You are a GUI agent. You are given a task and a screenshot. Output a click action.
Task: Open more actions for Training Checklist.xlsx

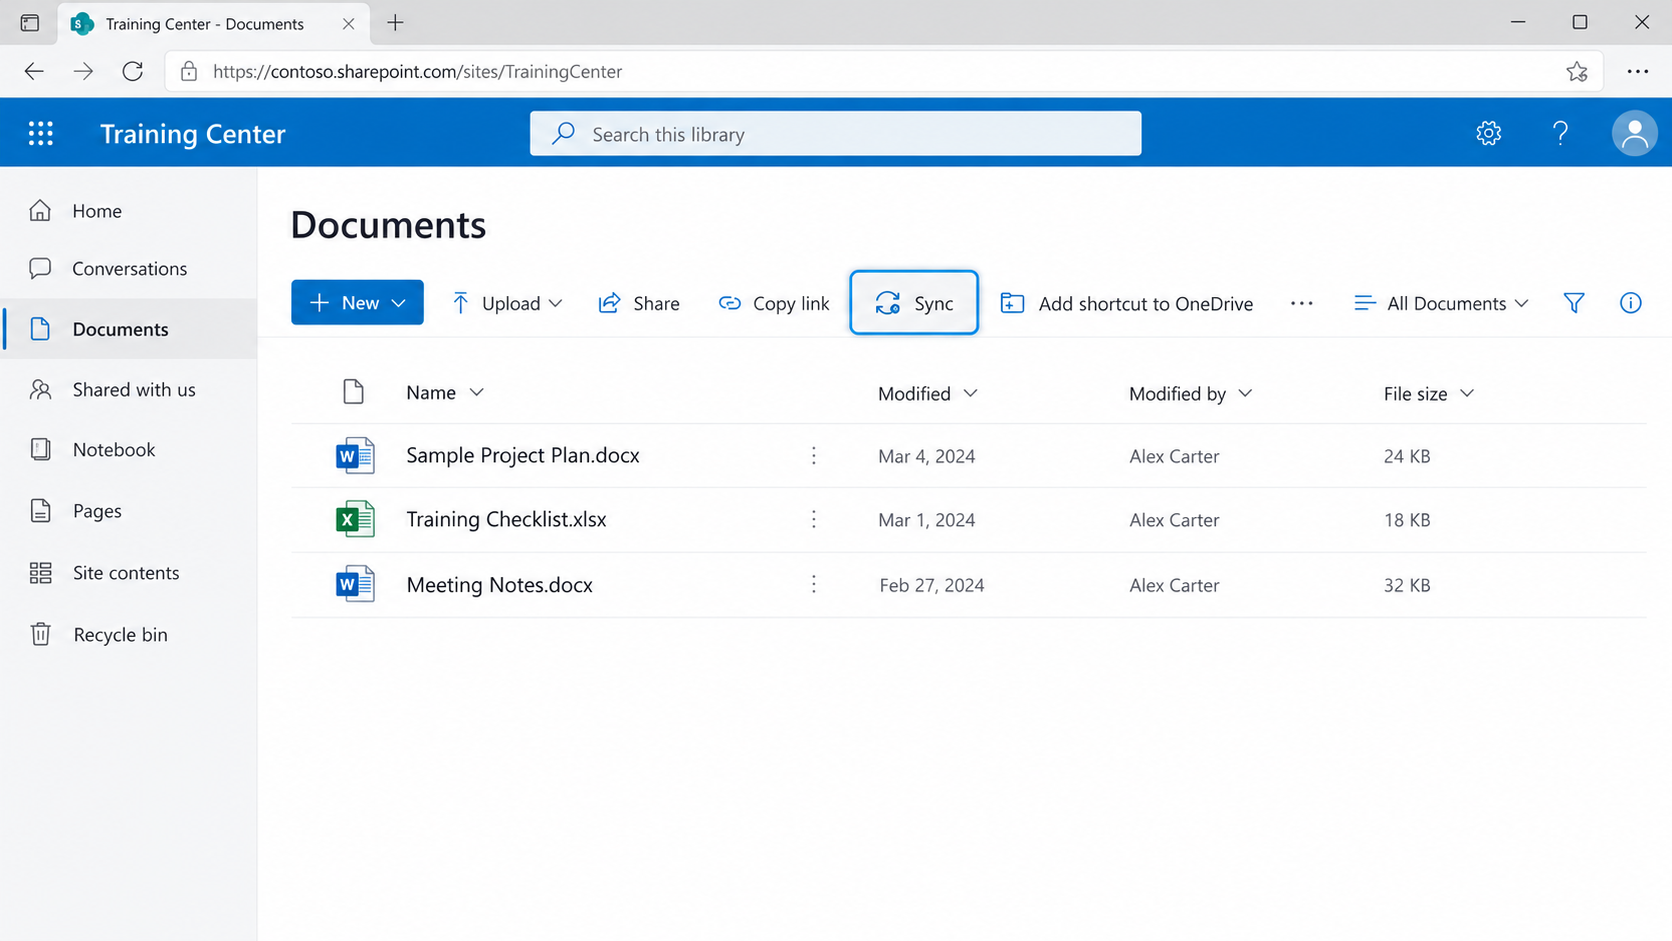point(814,520)
